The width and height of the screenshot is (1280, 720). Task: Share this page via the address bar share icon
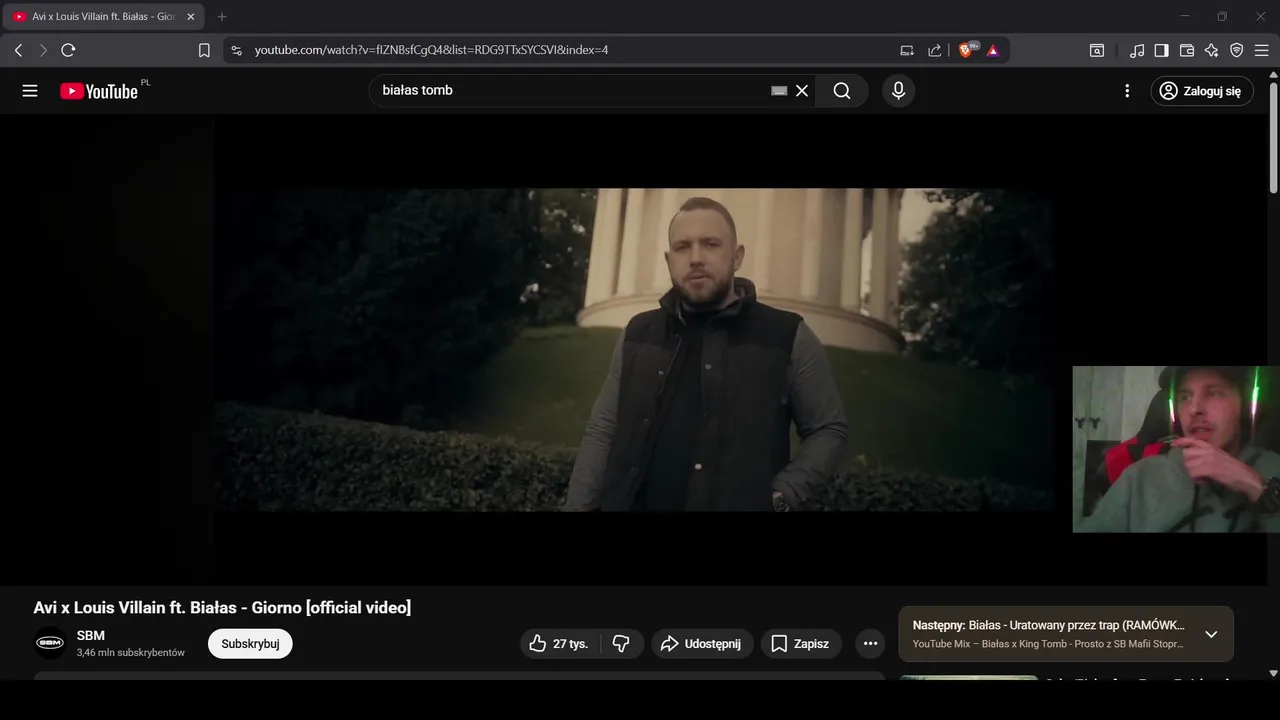pos(935,50)
